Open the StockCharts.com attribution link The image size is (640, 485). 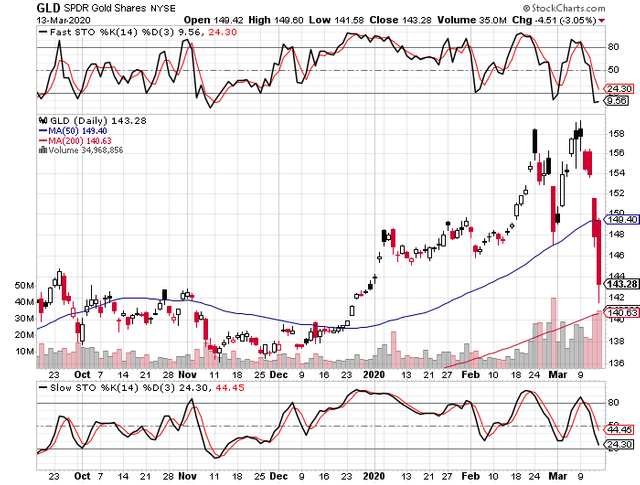tap(564, 8)
